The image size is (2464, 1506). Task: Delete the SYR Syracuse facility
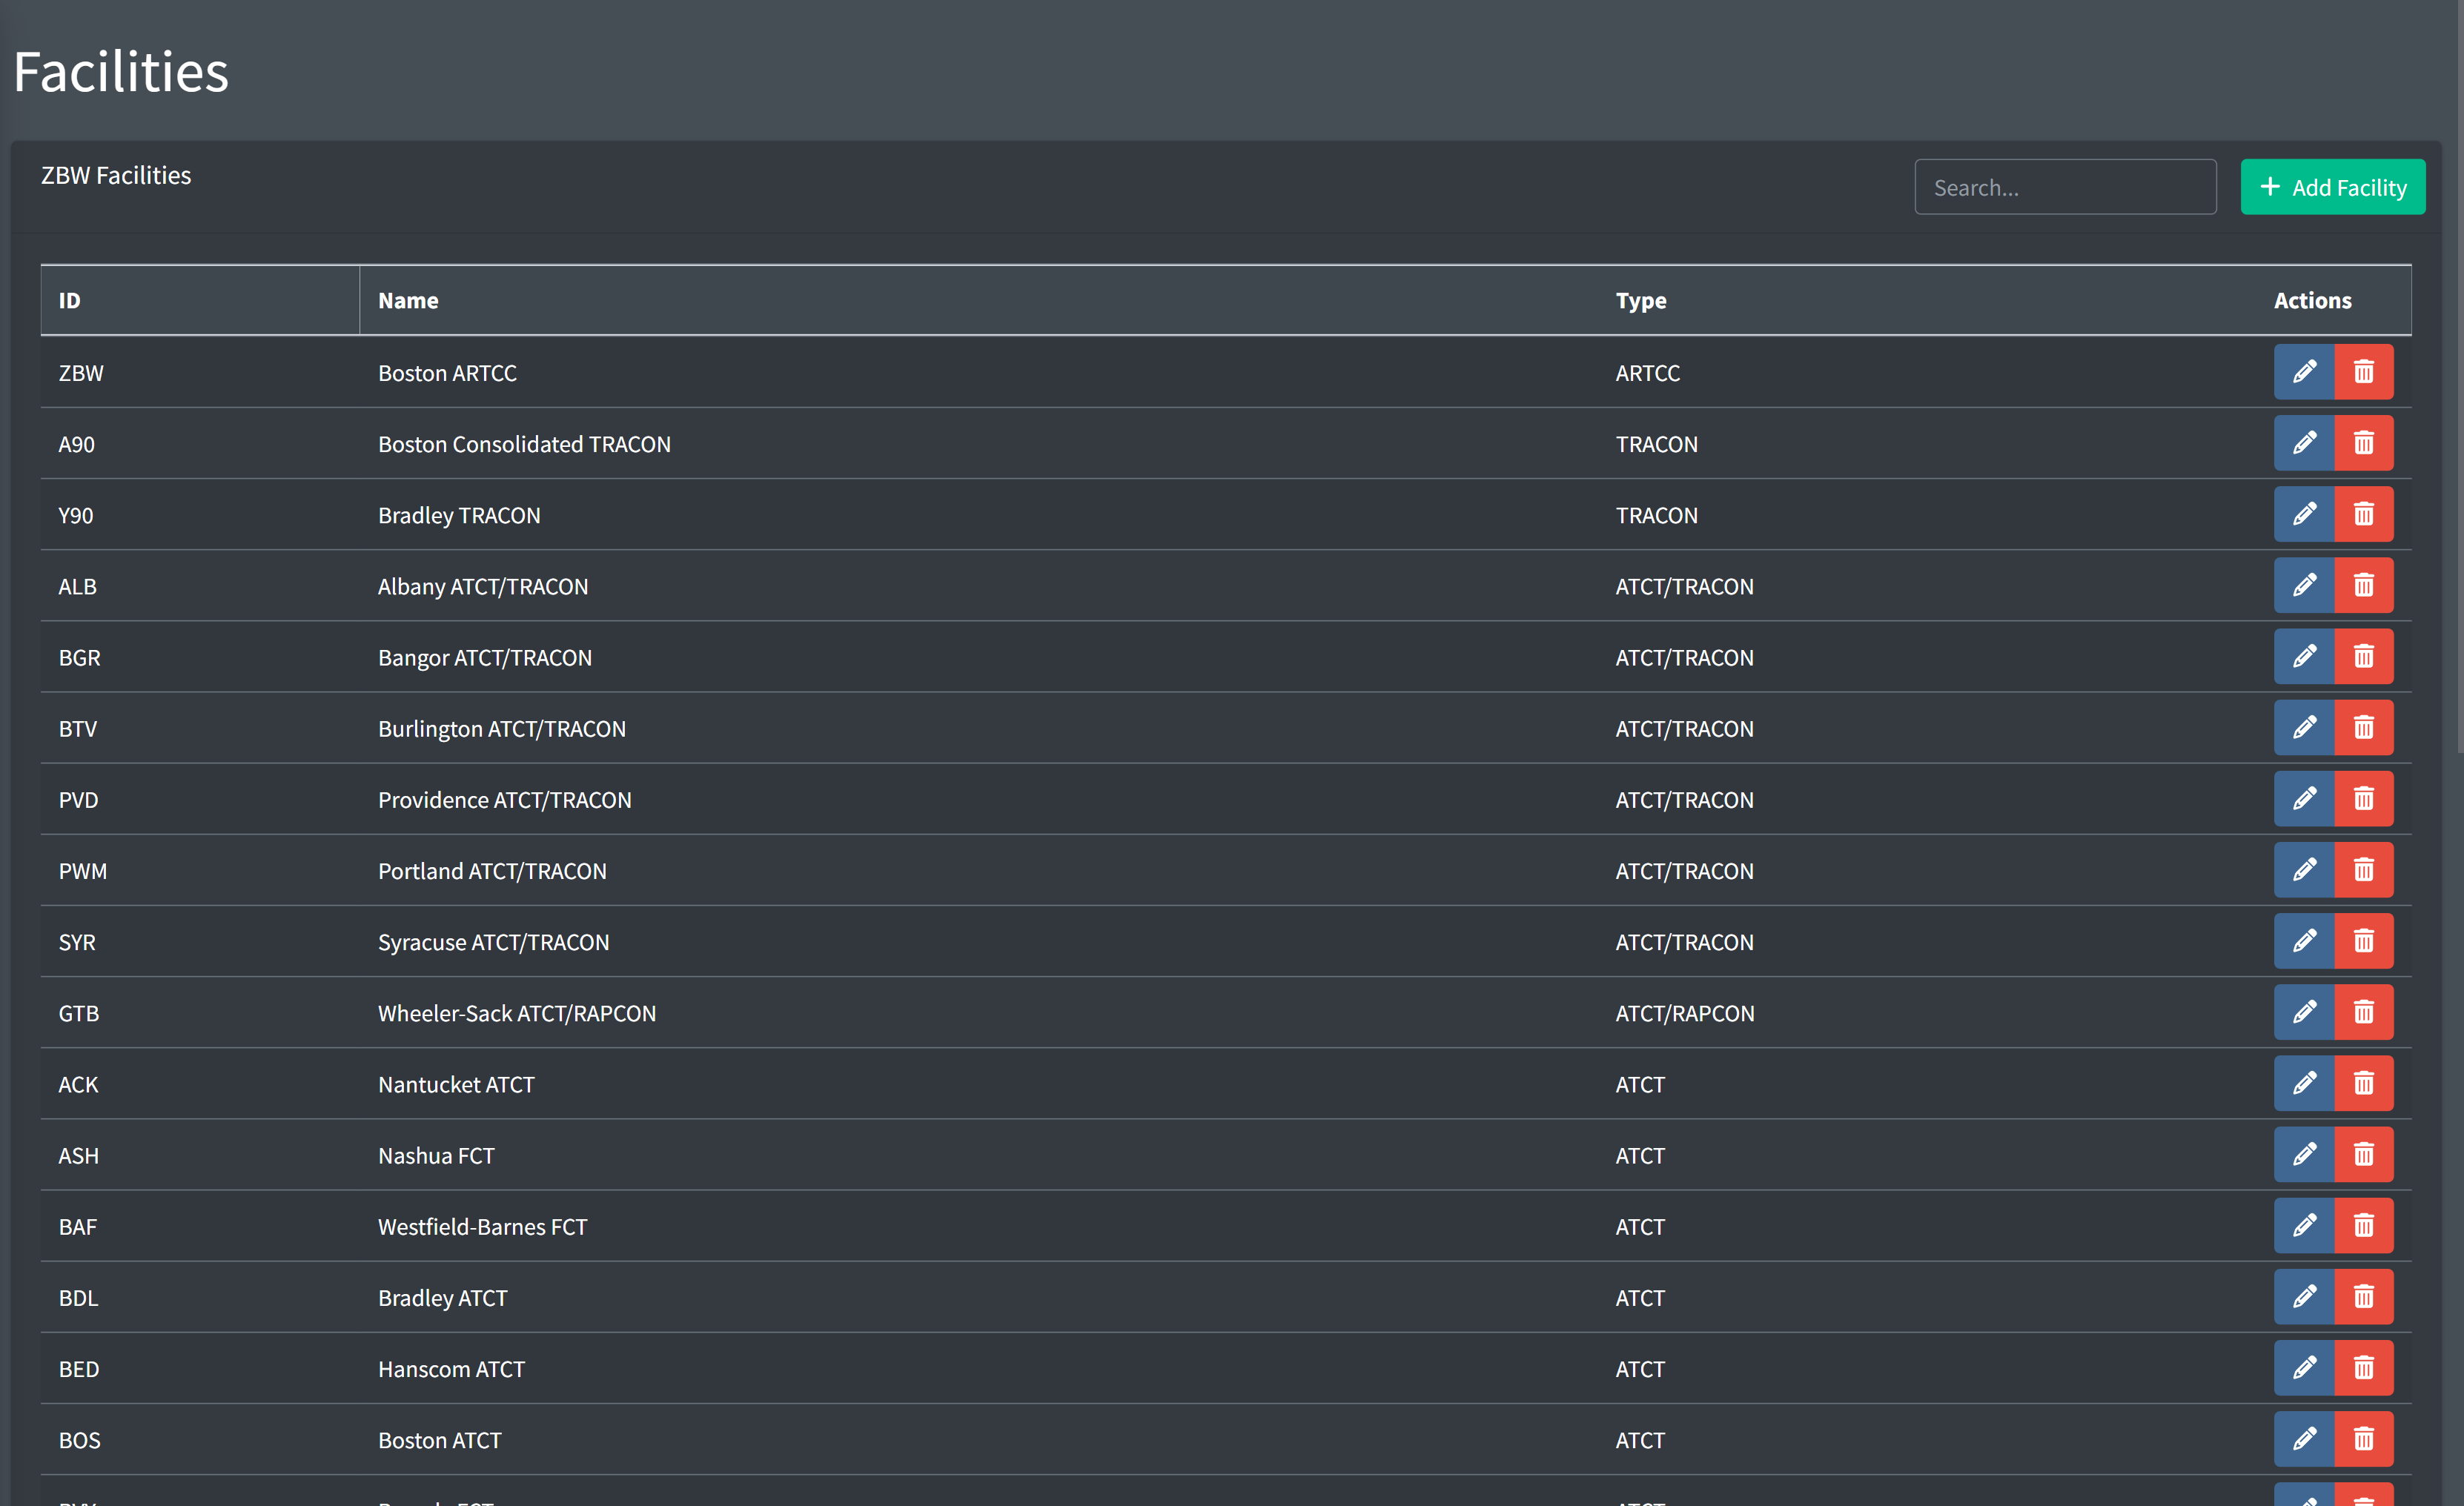[x=2364, y=941]
